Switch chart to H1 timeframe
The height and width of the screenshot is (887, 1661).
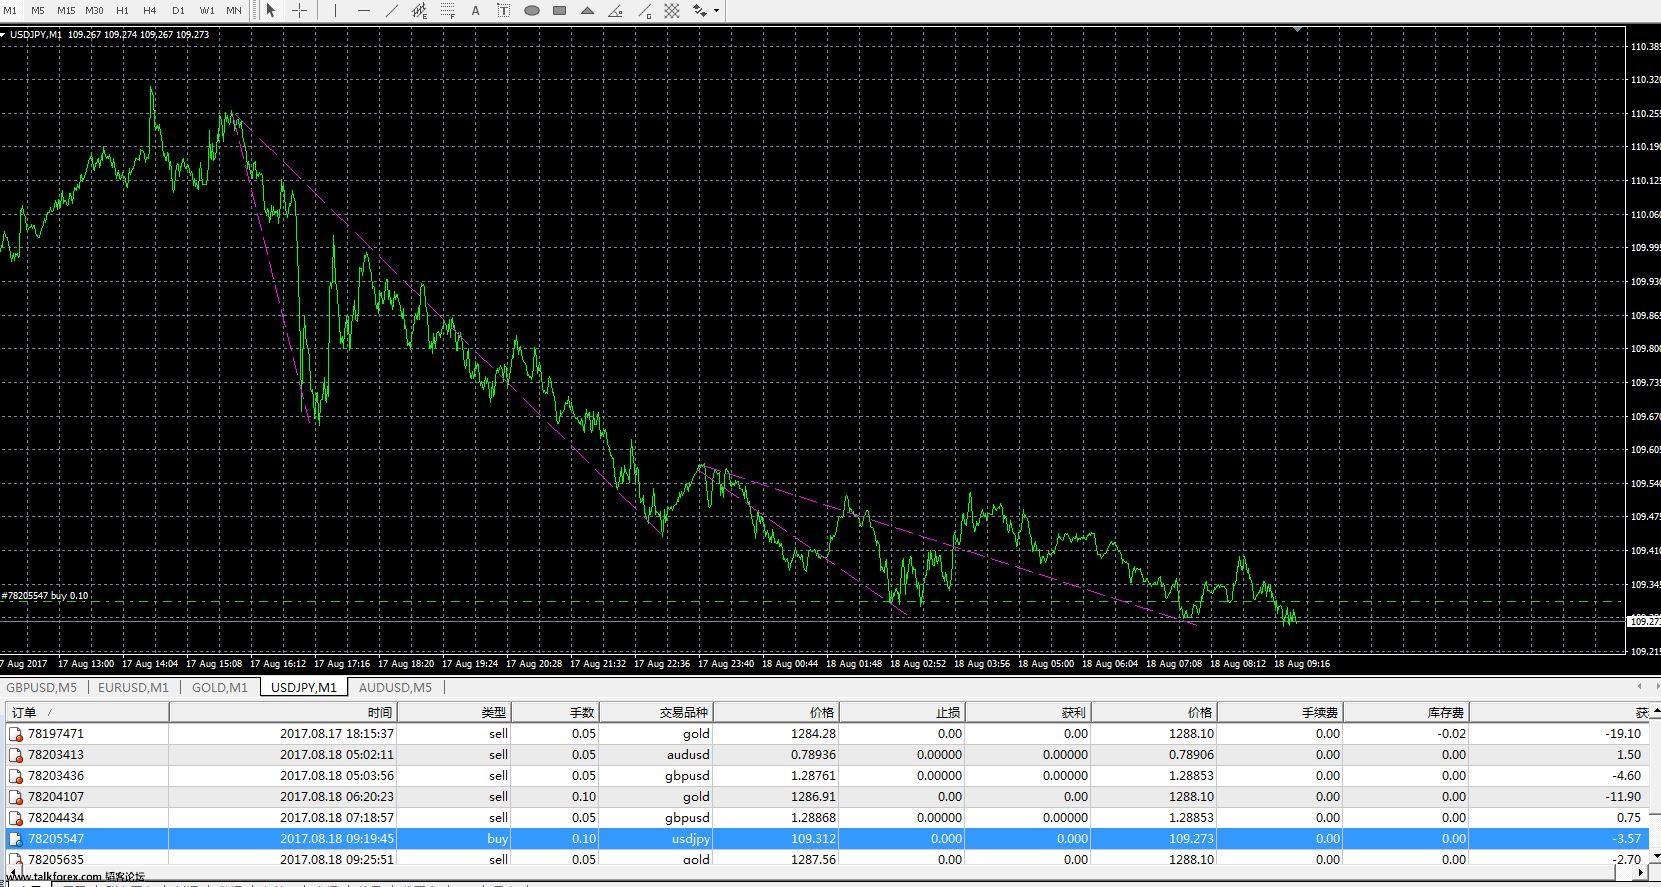[x=122, y=10]
